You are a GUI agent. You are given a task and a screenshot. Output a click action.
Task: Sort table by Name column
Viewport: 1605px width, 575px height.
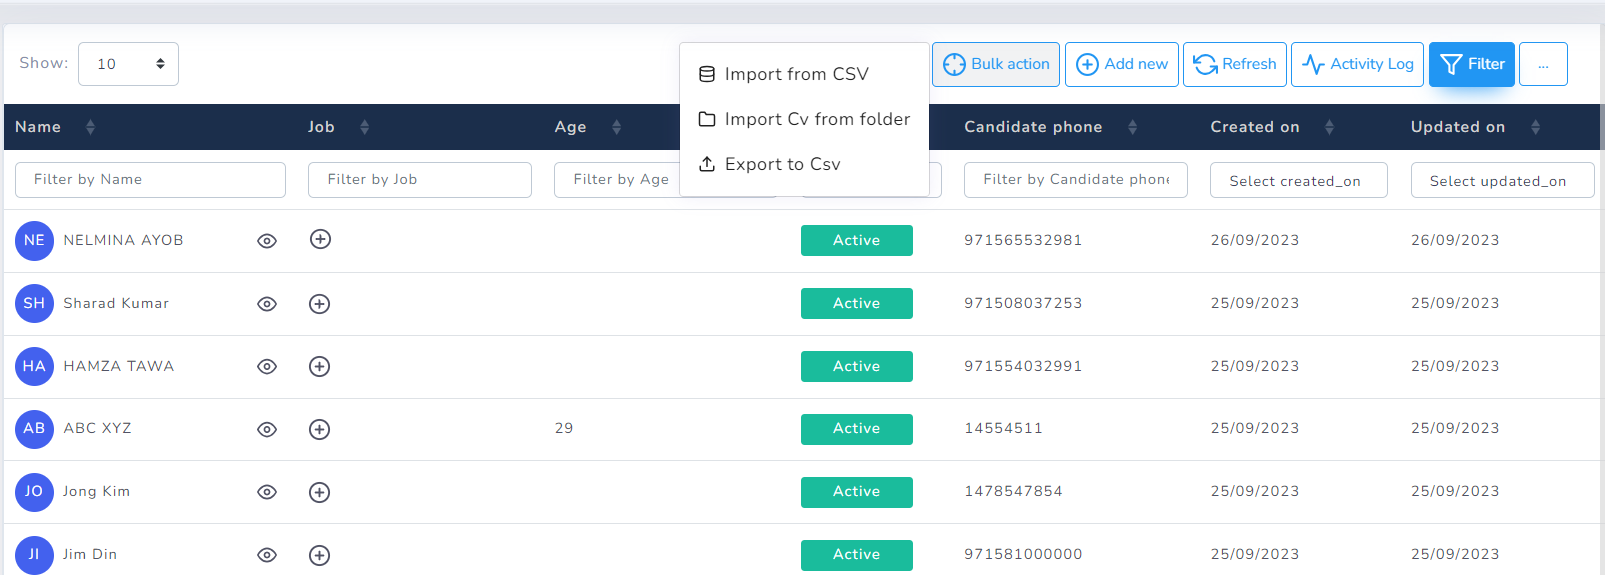[x=90, y=127]
